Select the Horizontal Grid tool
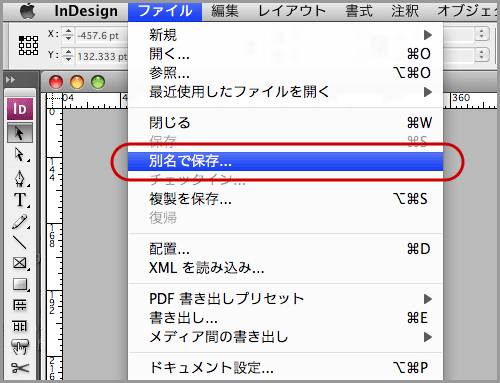Image resolution: width=500 pixels, height=383 pixels. point(20,305)
